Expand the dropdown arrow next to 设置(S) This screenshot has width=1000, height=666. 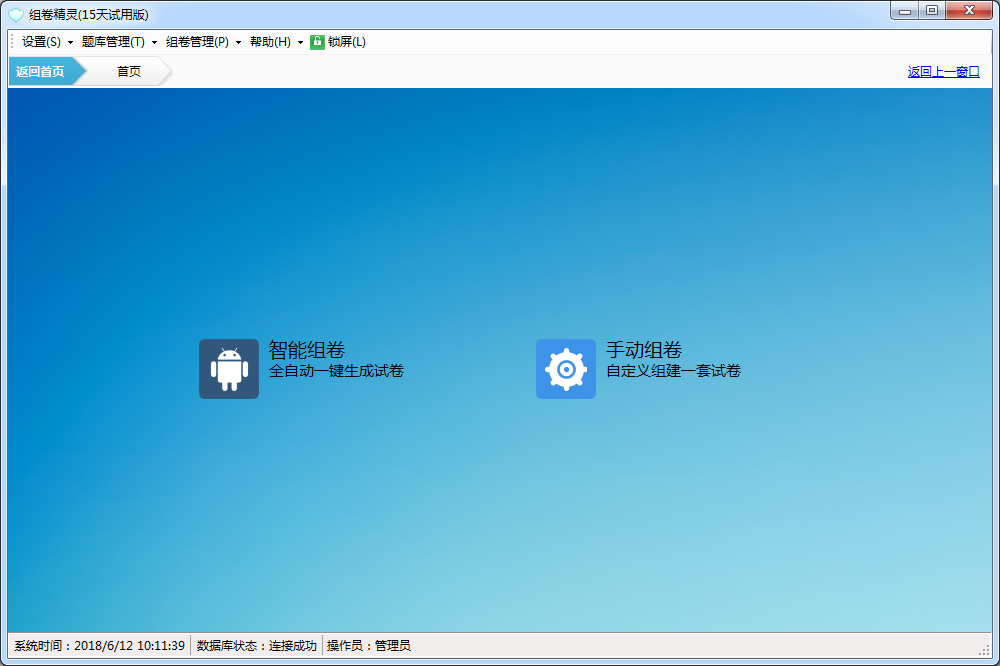[70, 42]
